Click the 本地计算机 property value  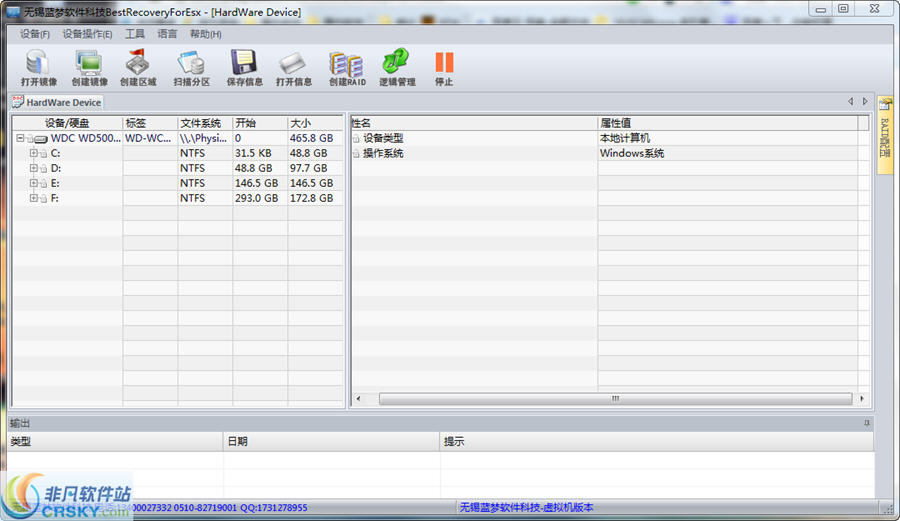[x=624, y=138]
